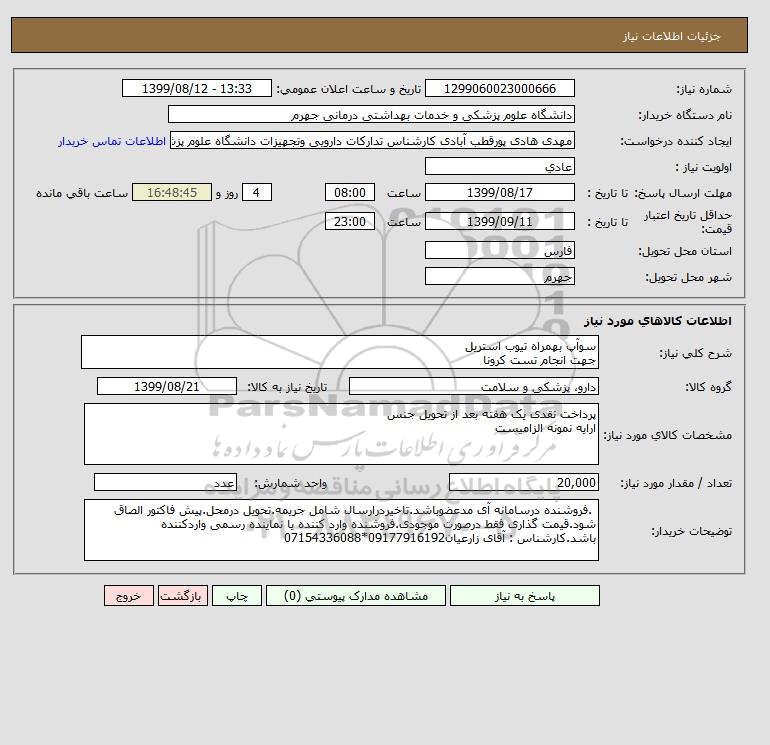
Task: Click the label توضیحات خریدار
Action: [692, 531]
